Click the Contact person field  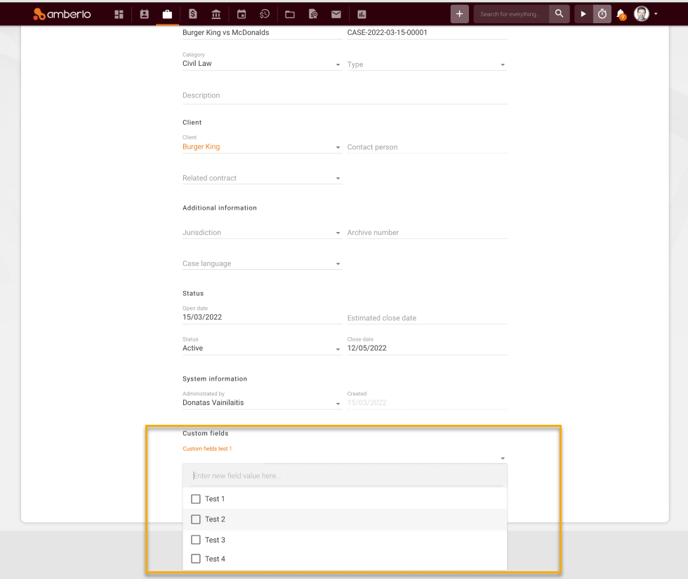coord(427,147)
